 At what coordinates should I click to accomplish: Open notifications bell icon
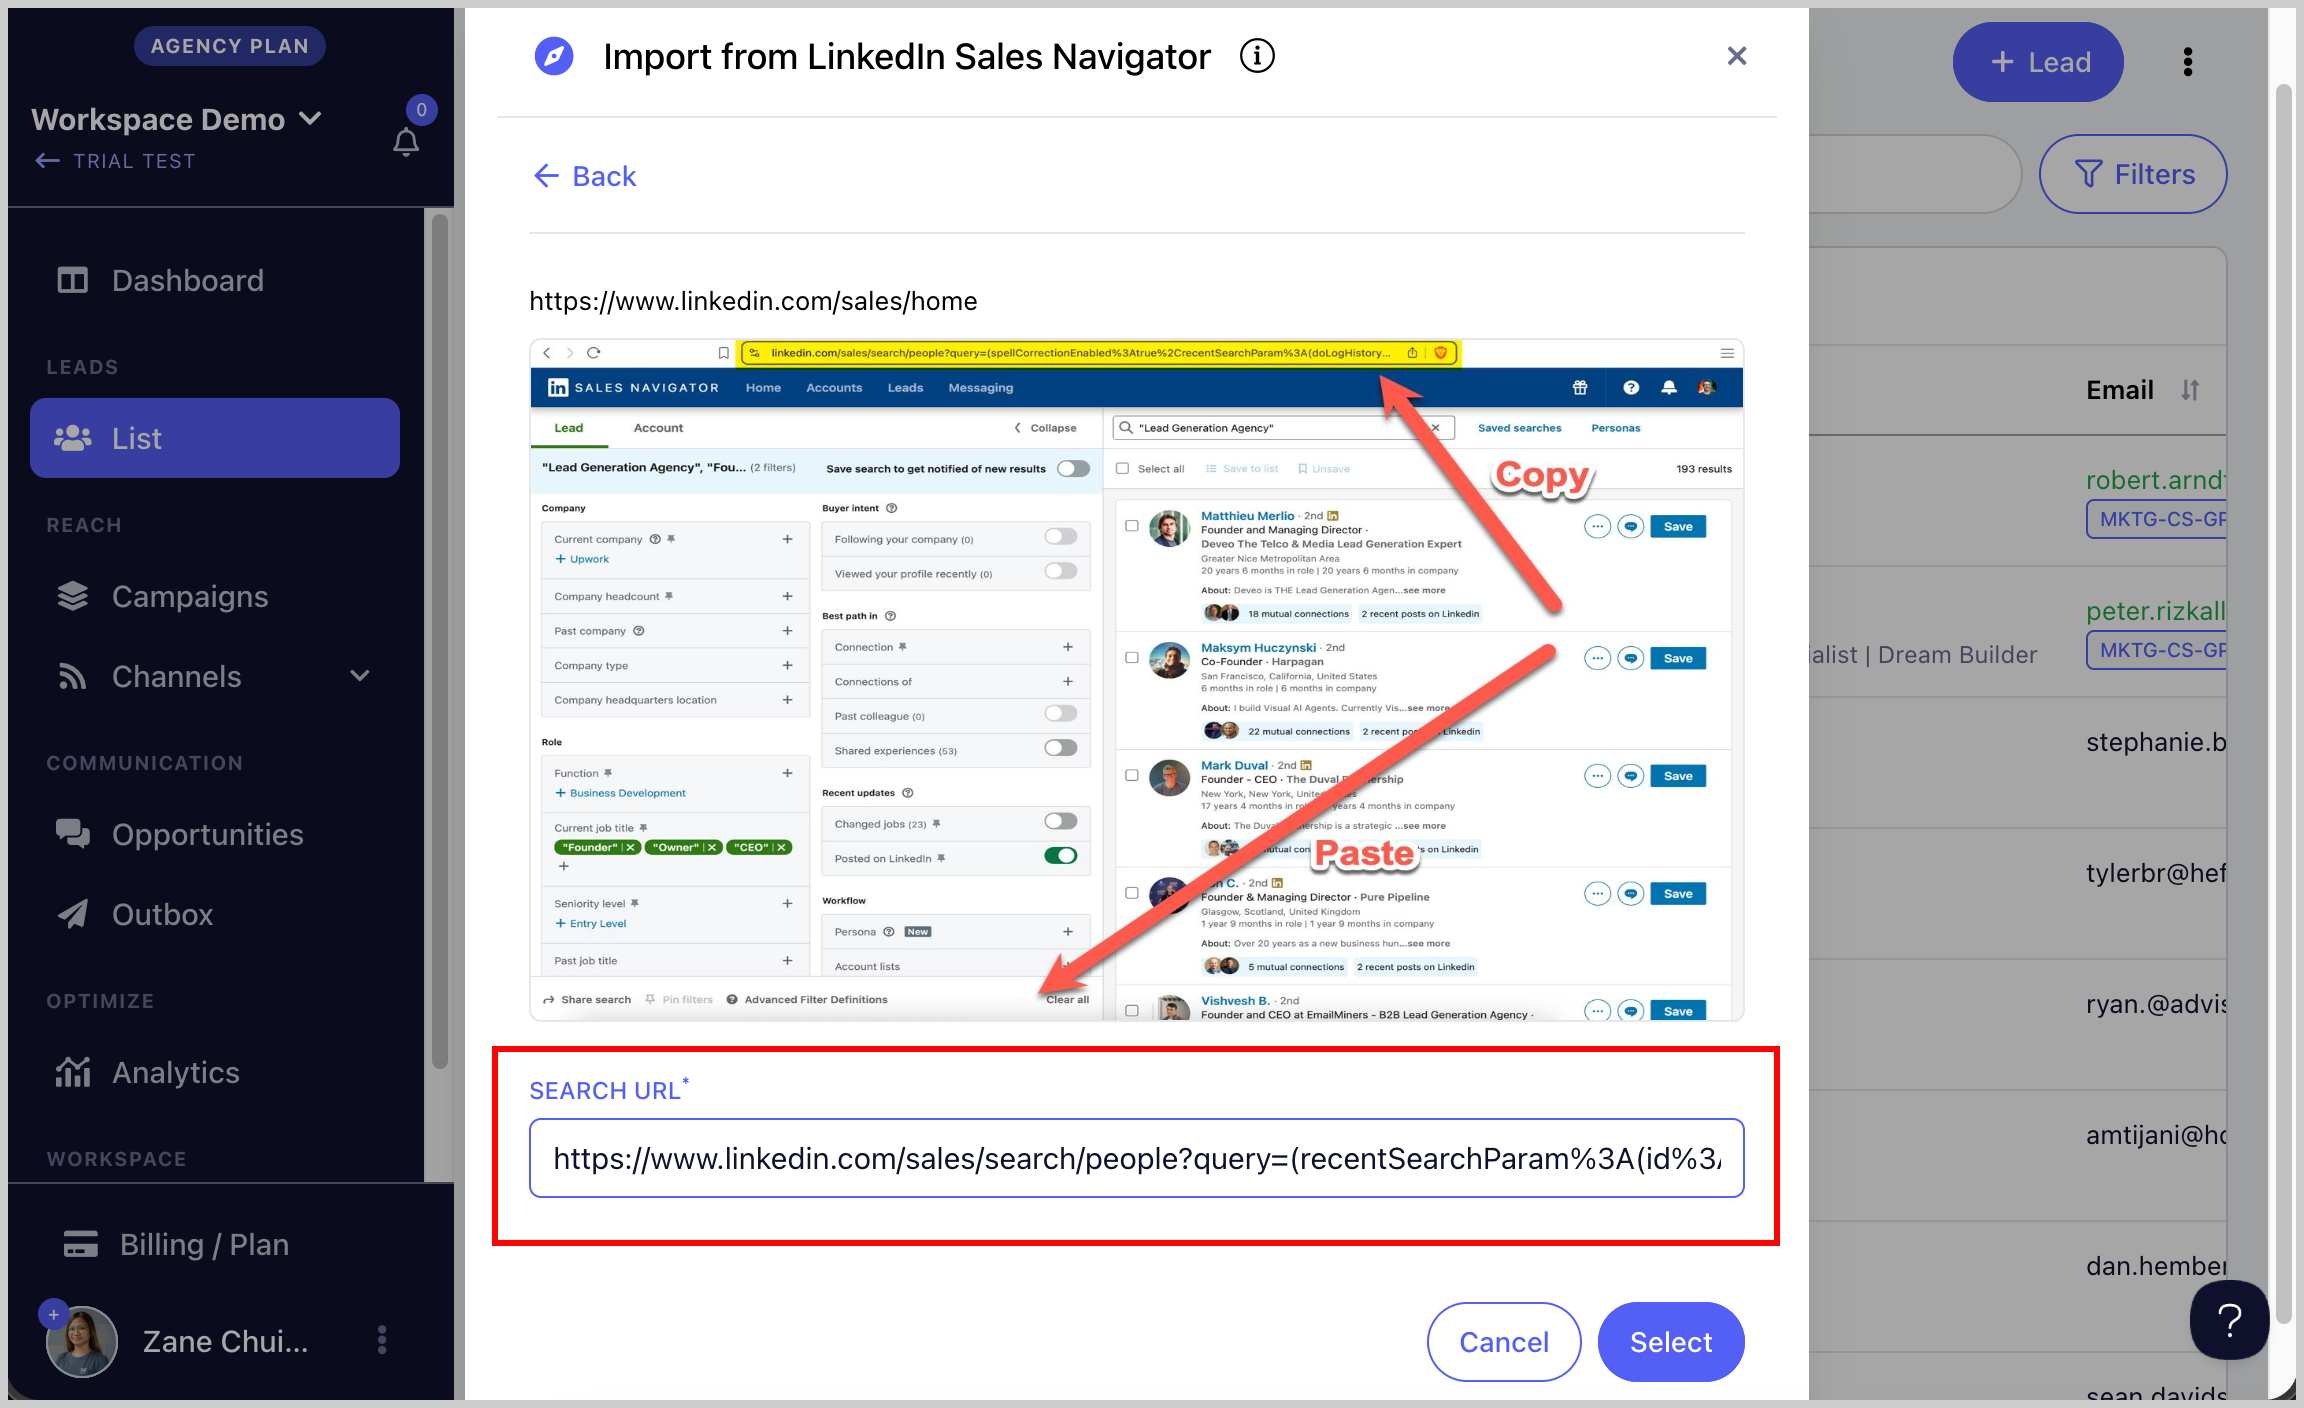(406, 142)
